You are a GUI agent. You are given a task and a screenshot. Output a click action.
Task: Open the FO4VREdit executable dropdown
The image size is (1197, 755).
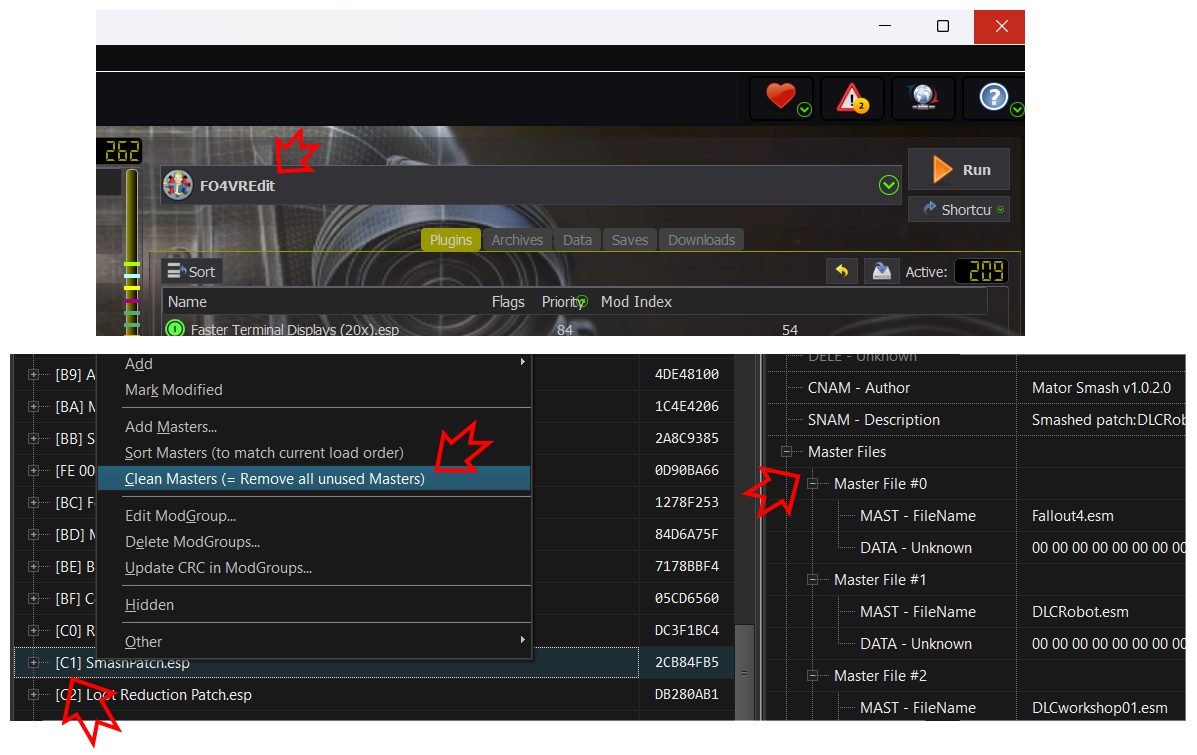(x=888, y=185)
